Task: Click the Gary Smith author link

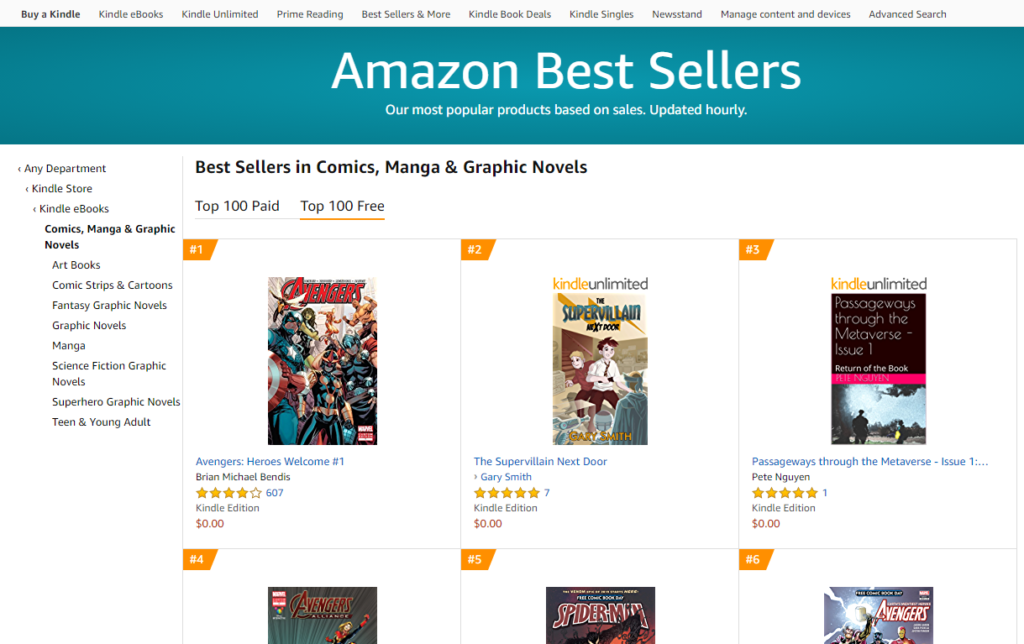Action: (506, 477)
